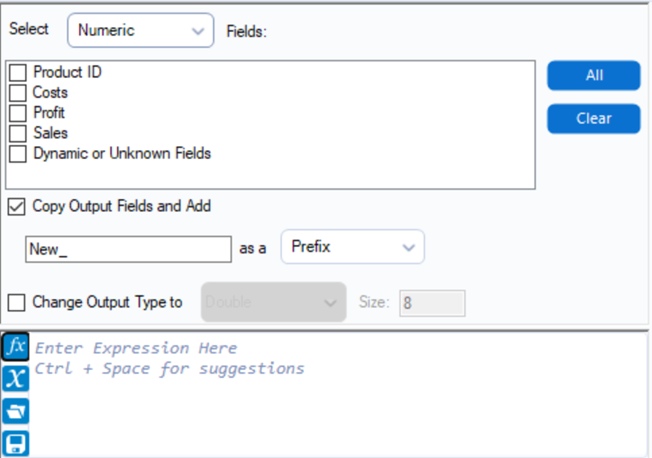Uncheck Copy Output Fields and Add
652x458 pixels.
[x=17, y=207]
